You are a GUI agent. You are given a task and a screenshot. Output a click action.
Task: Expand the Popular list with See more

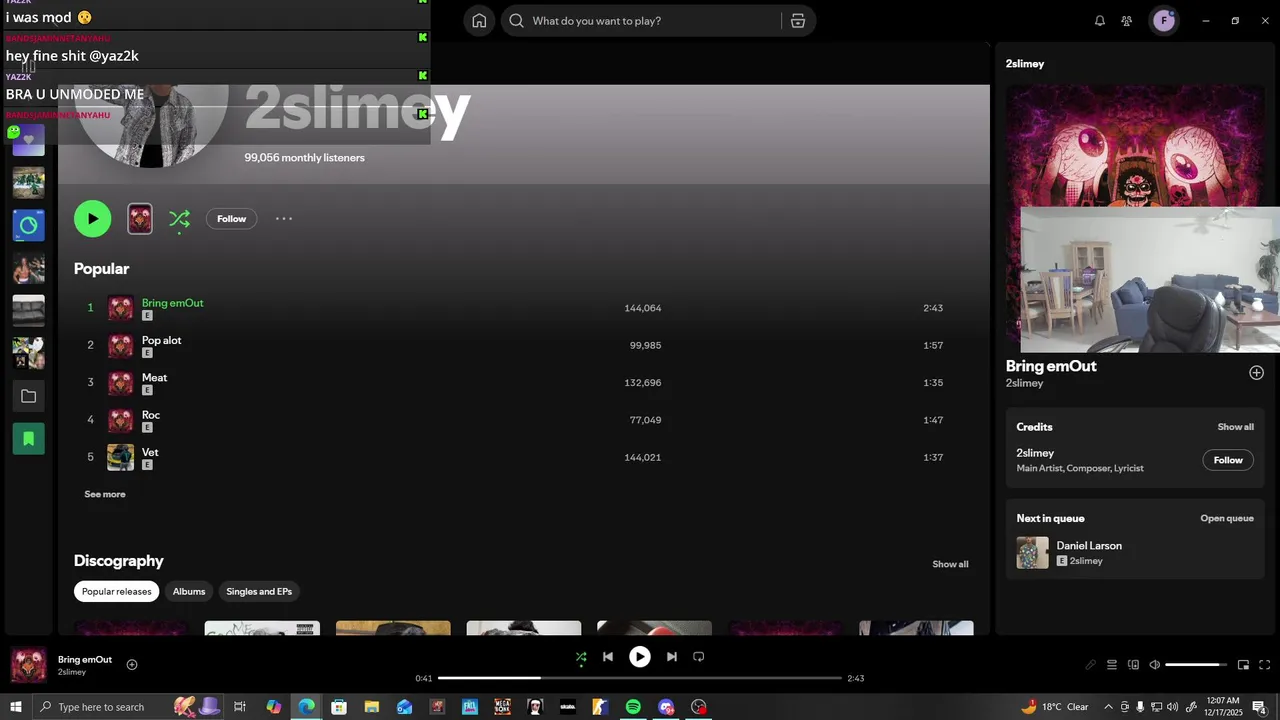pos(105,494)
